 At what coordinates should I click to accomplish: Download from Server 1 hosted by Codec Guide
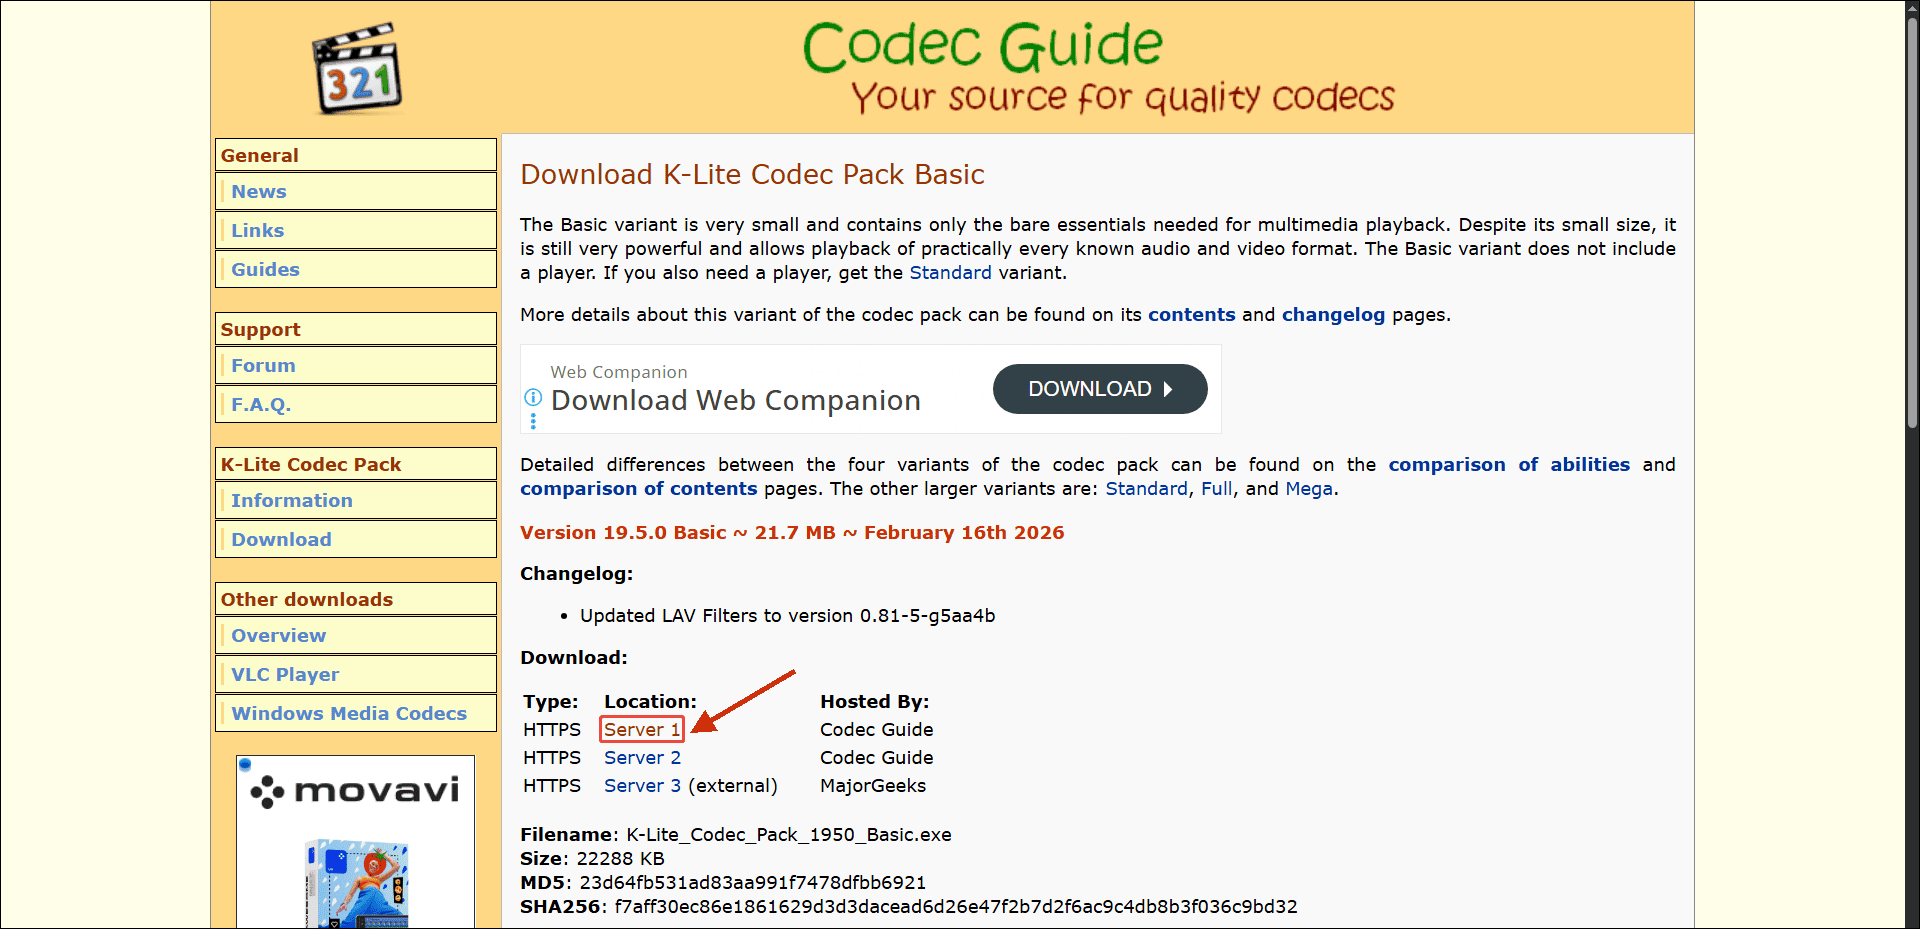tap(641, 729)
